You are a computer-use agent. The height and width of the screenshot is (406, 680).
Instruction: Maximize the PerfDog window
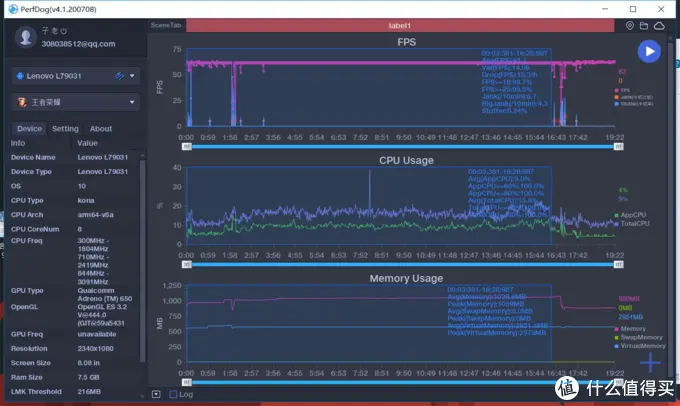(633, 9)
